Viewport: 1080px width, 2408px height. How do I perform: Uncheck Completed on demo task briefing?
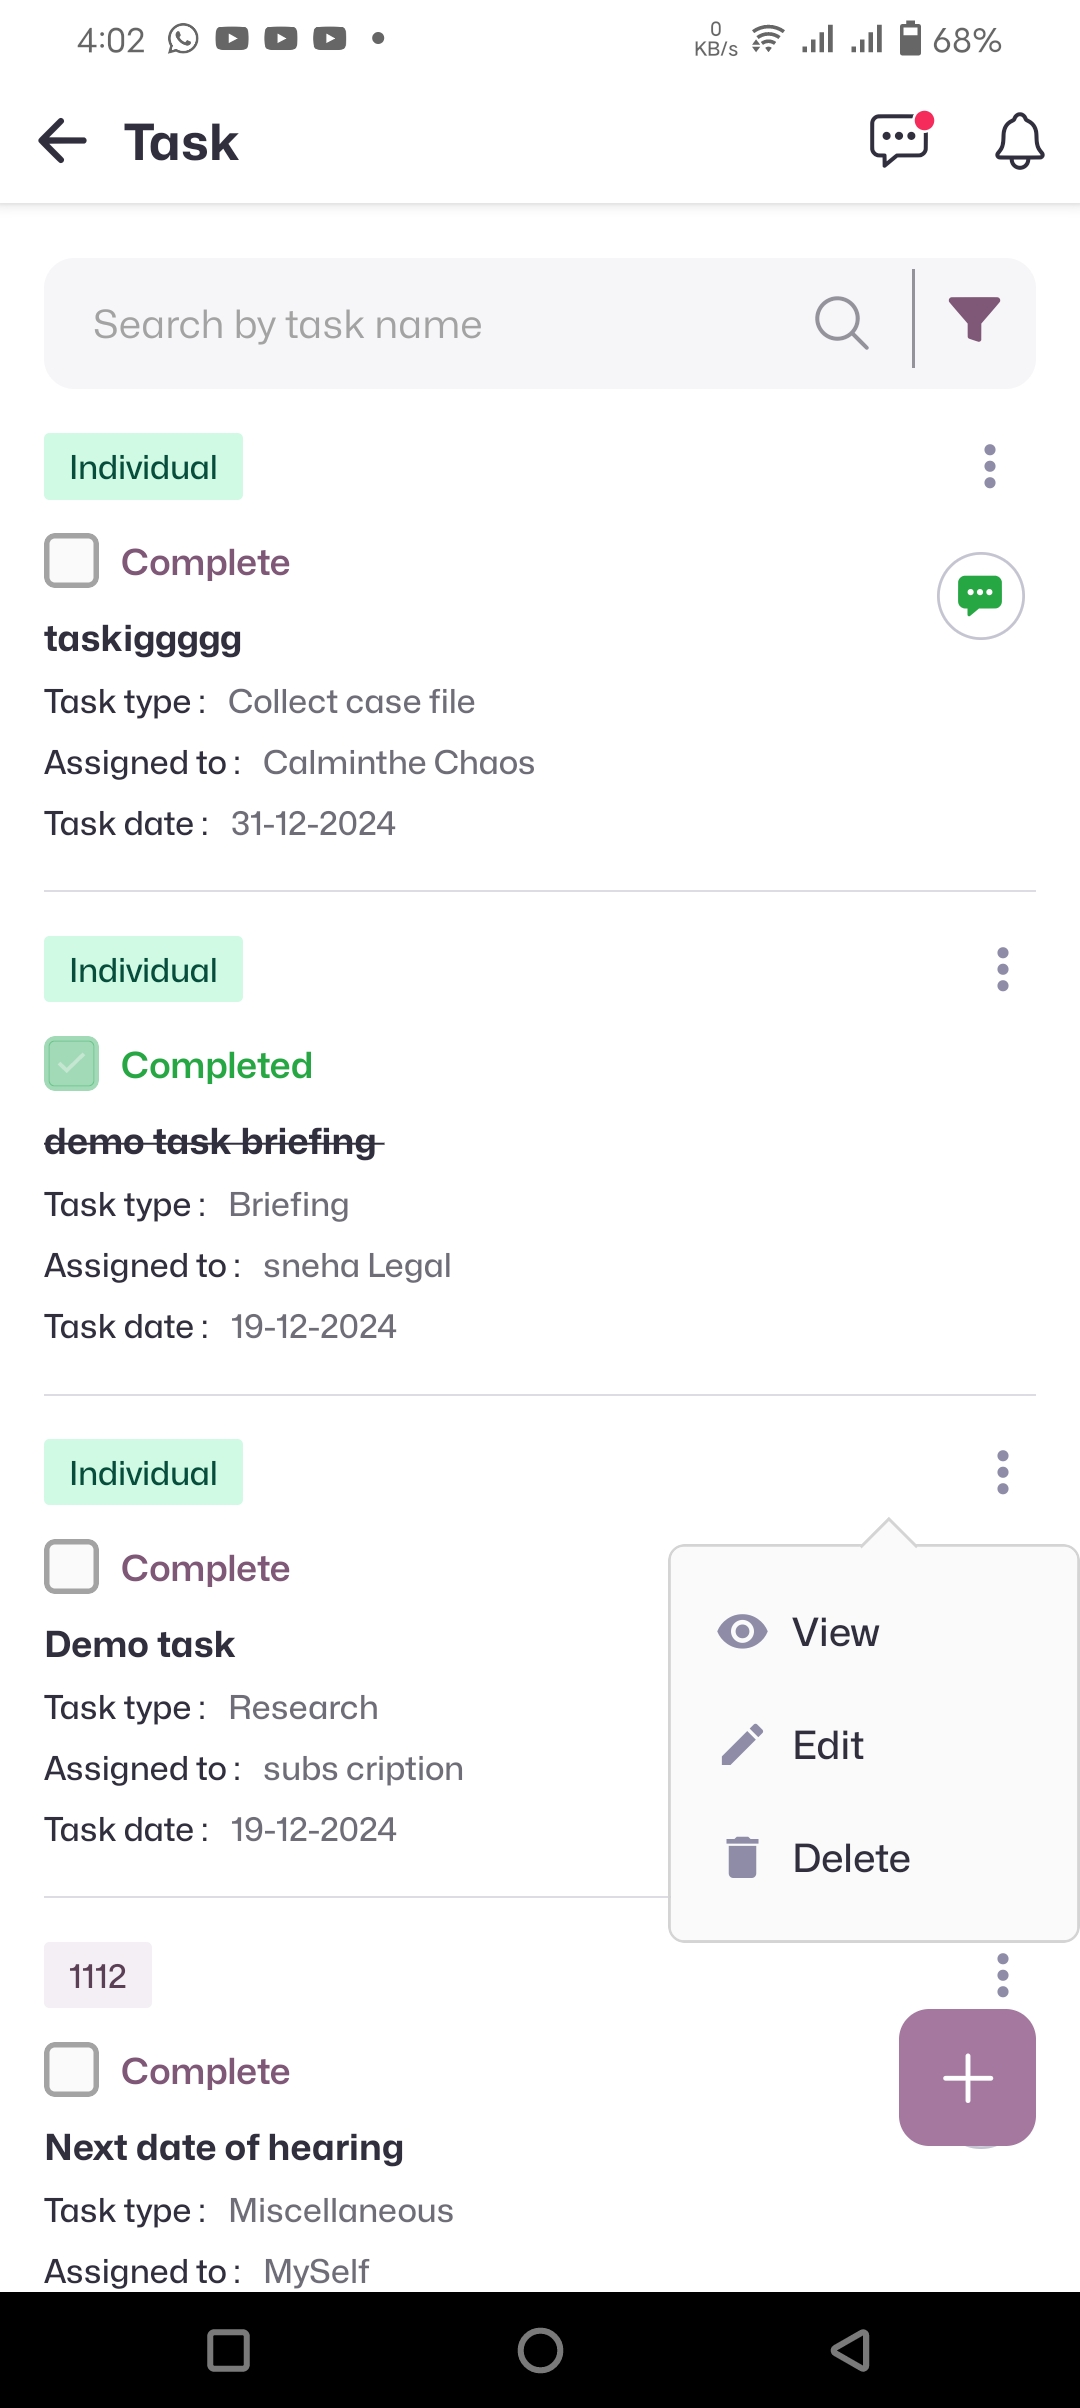pos(72,1064)
